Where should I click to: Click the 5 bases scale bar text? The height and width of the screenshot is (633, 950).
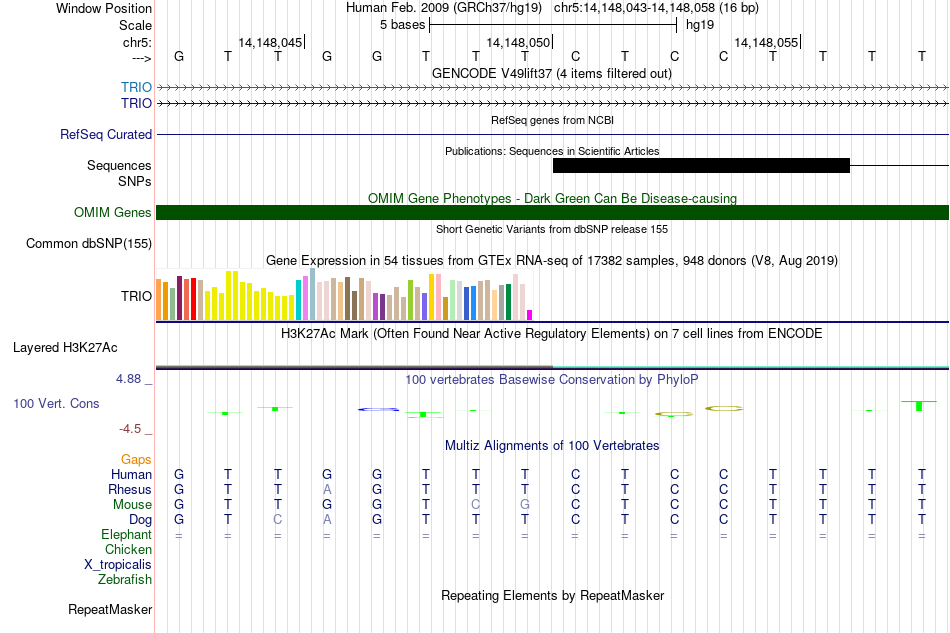402,25
